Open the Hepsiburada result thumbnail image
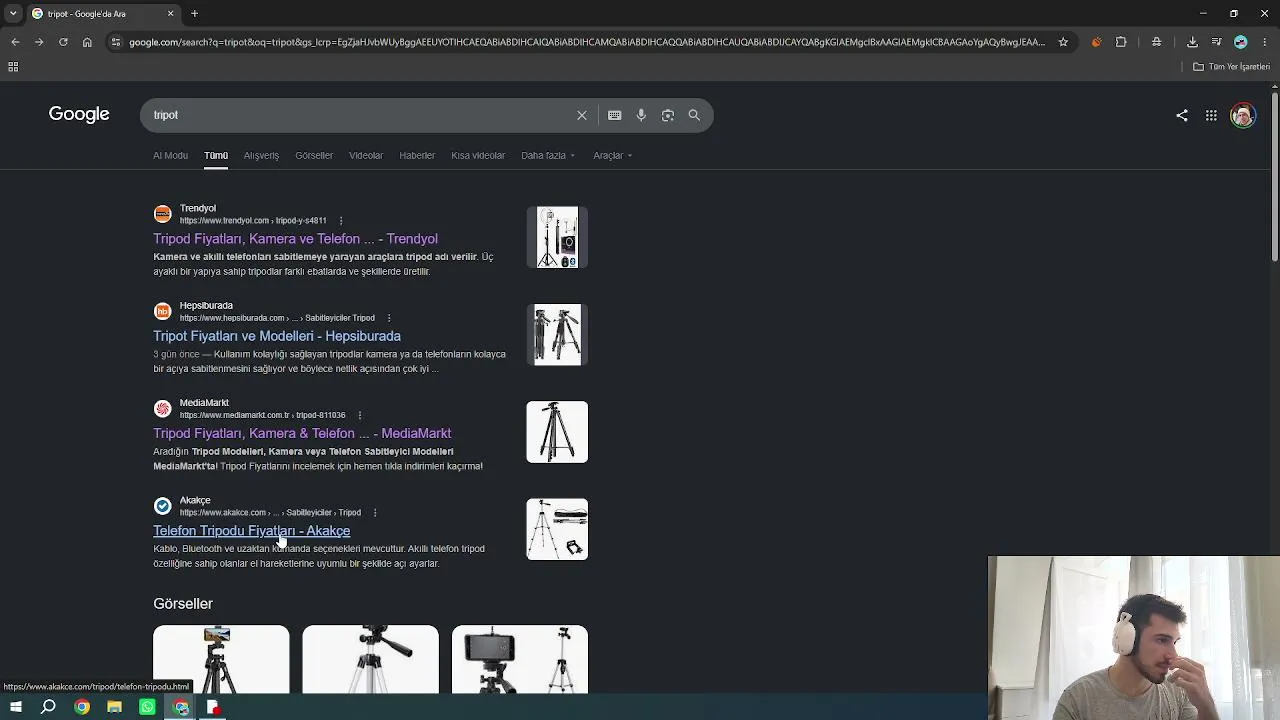Image resolution: width=1280 pixels, height=720 pixels. 557,334
